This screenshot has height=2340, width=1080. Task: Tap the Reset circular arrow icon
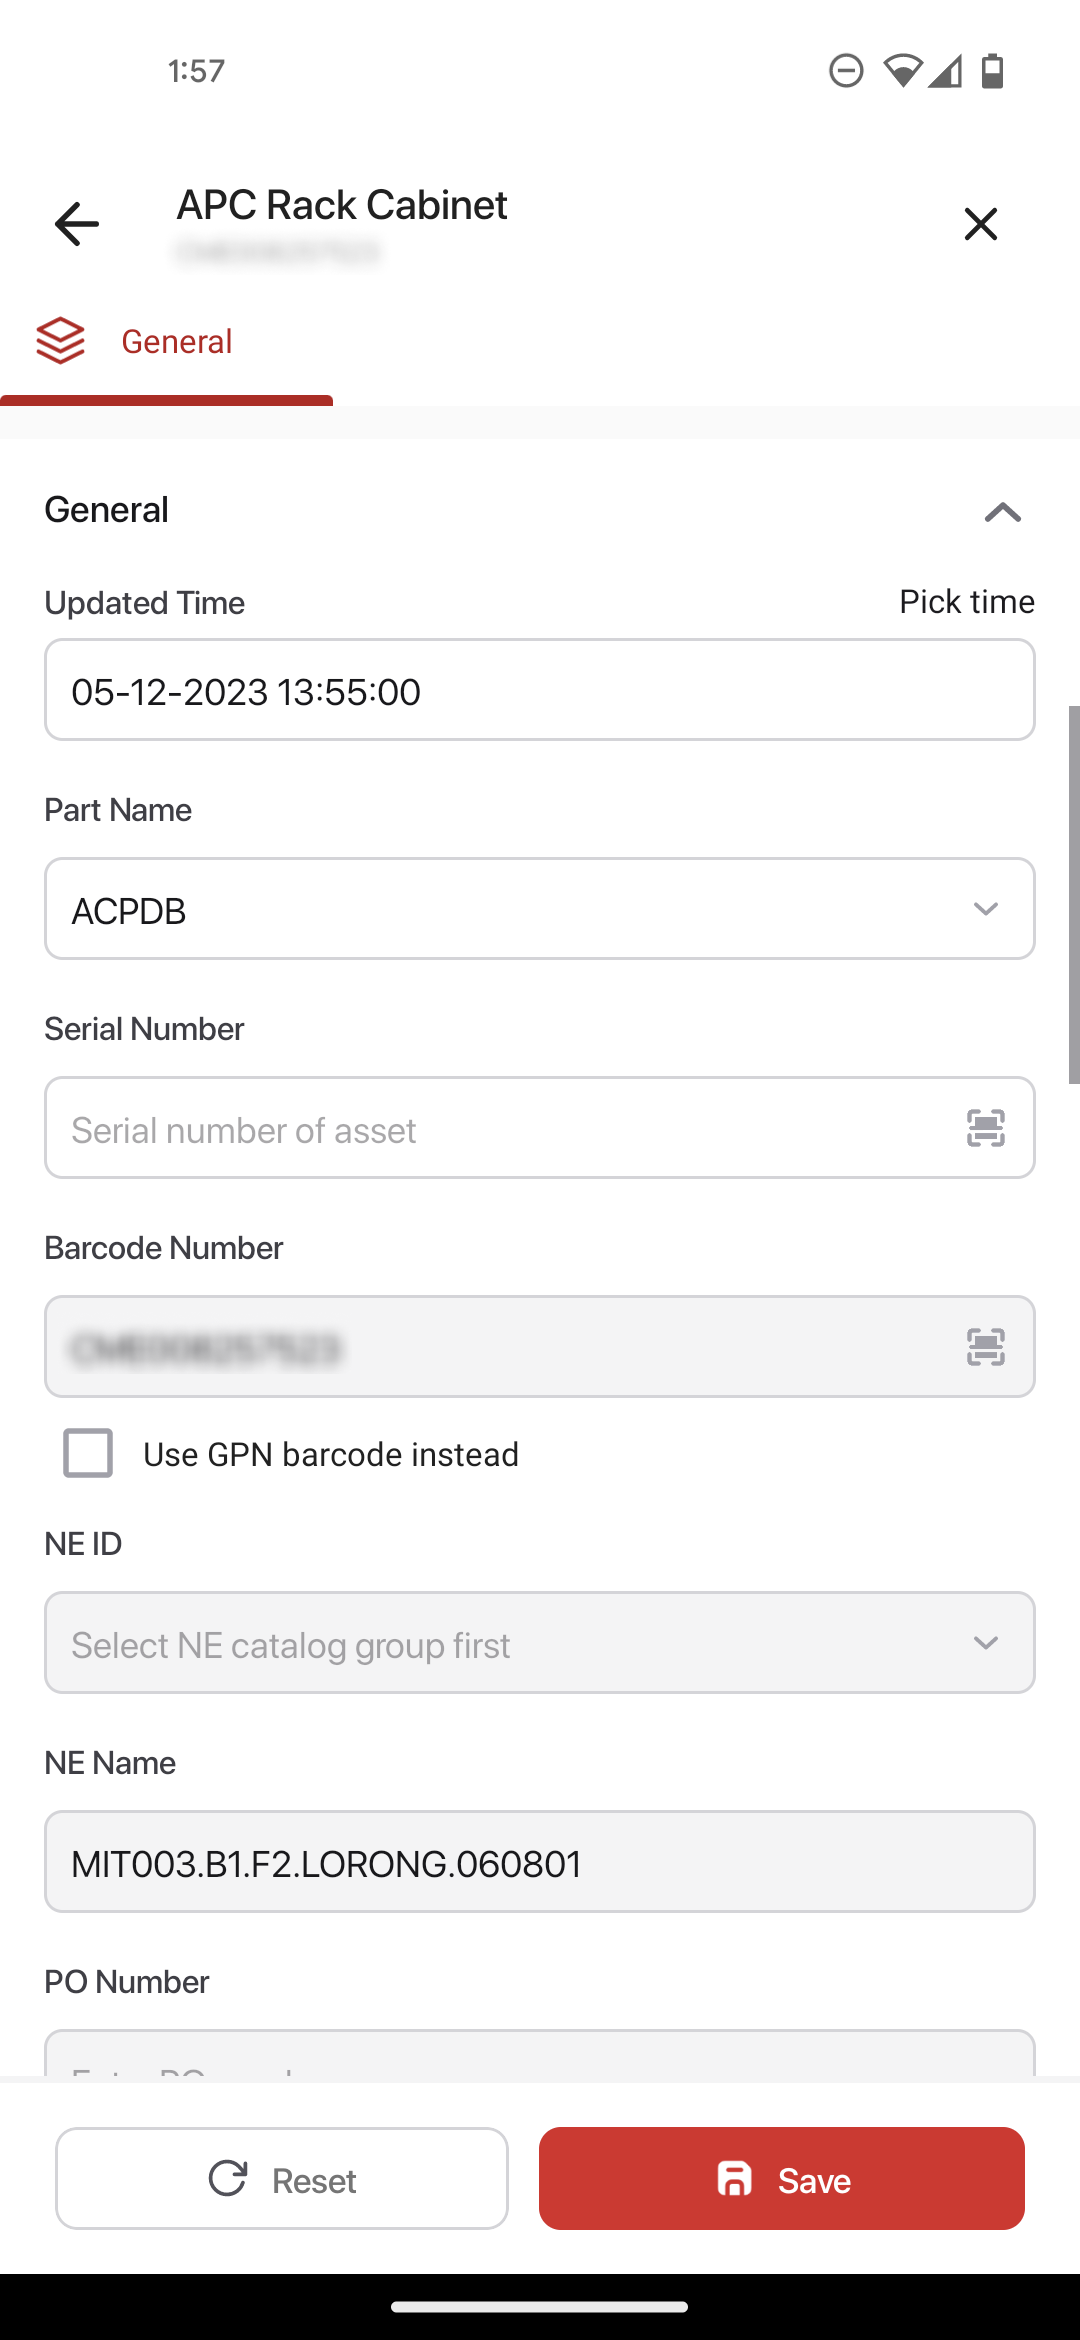pyautogui.click(x=228, y=2178)
